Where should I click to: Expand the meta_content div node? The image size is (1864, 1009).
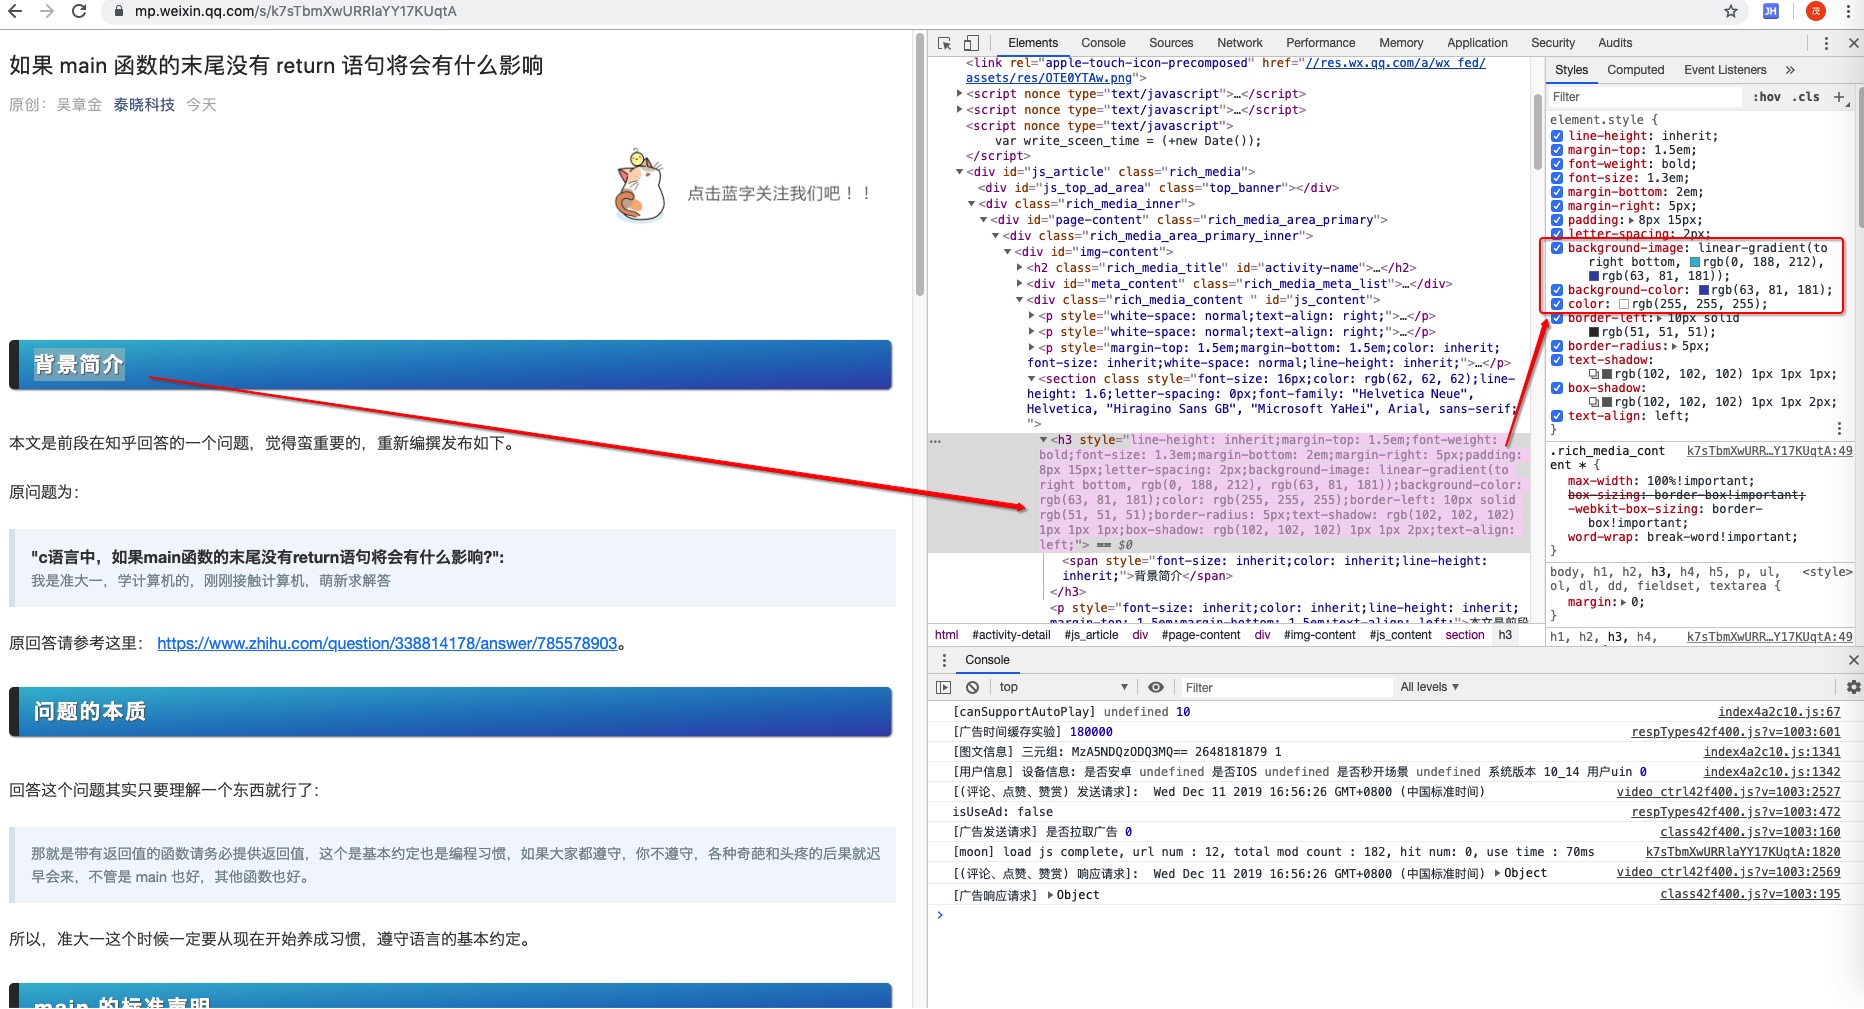[x=1020, y=284]
